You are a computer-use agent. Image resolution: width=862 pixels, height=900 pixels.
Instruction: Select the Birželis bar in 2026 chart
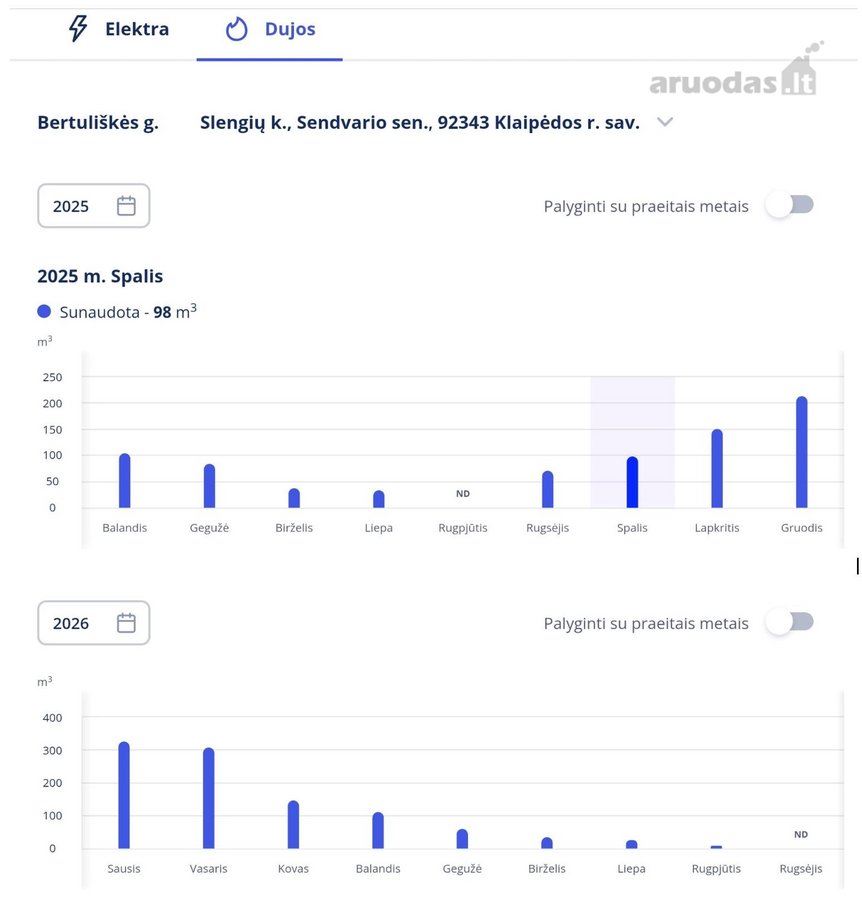(547, 843)
